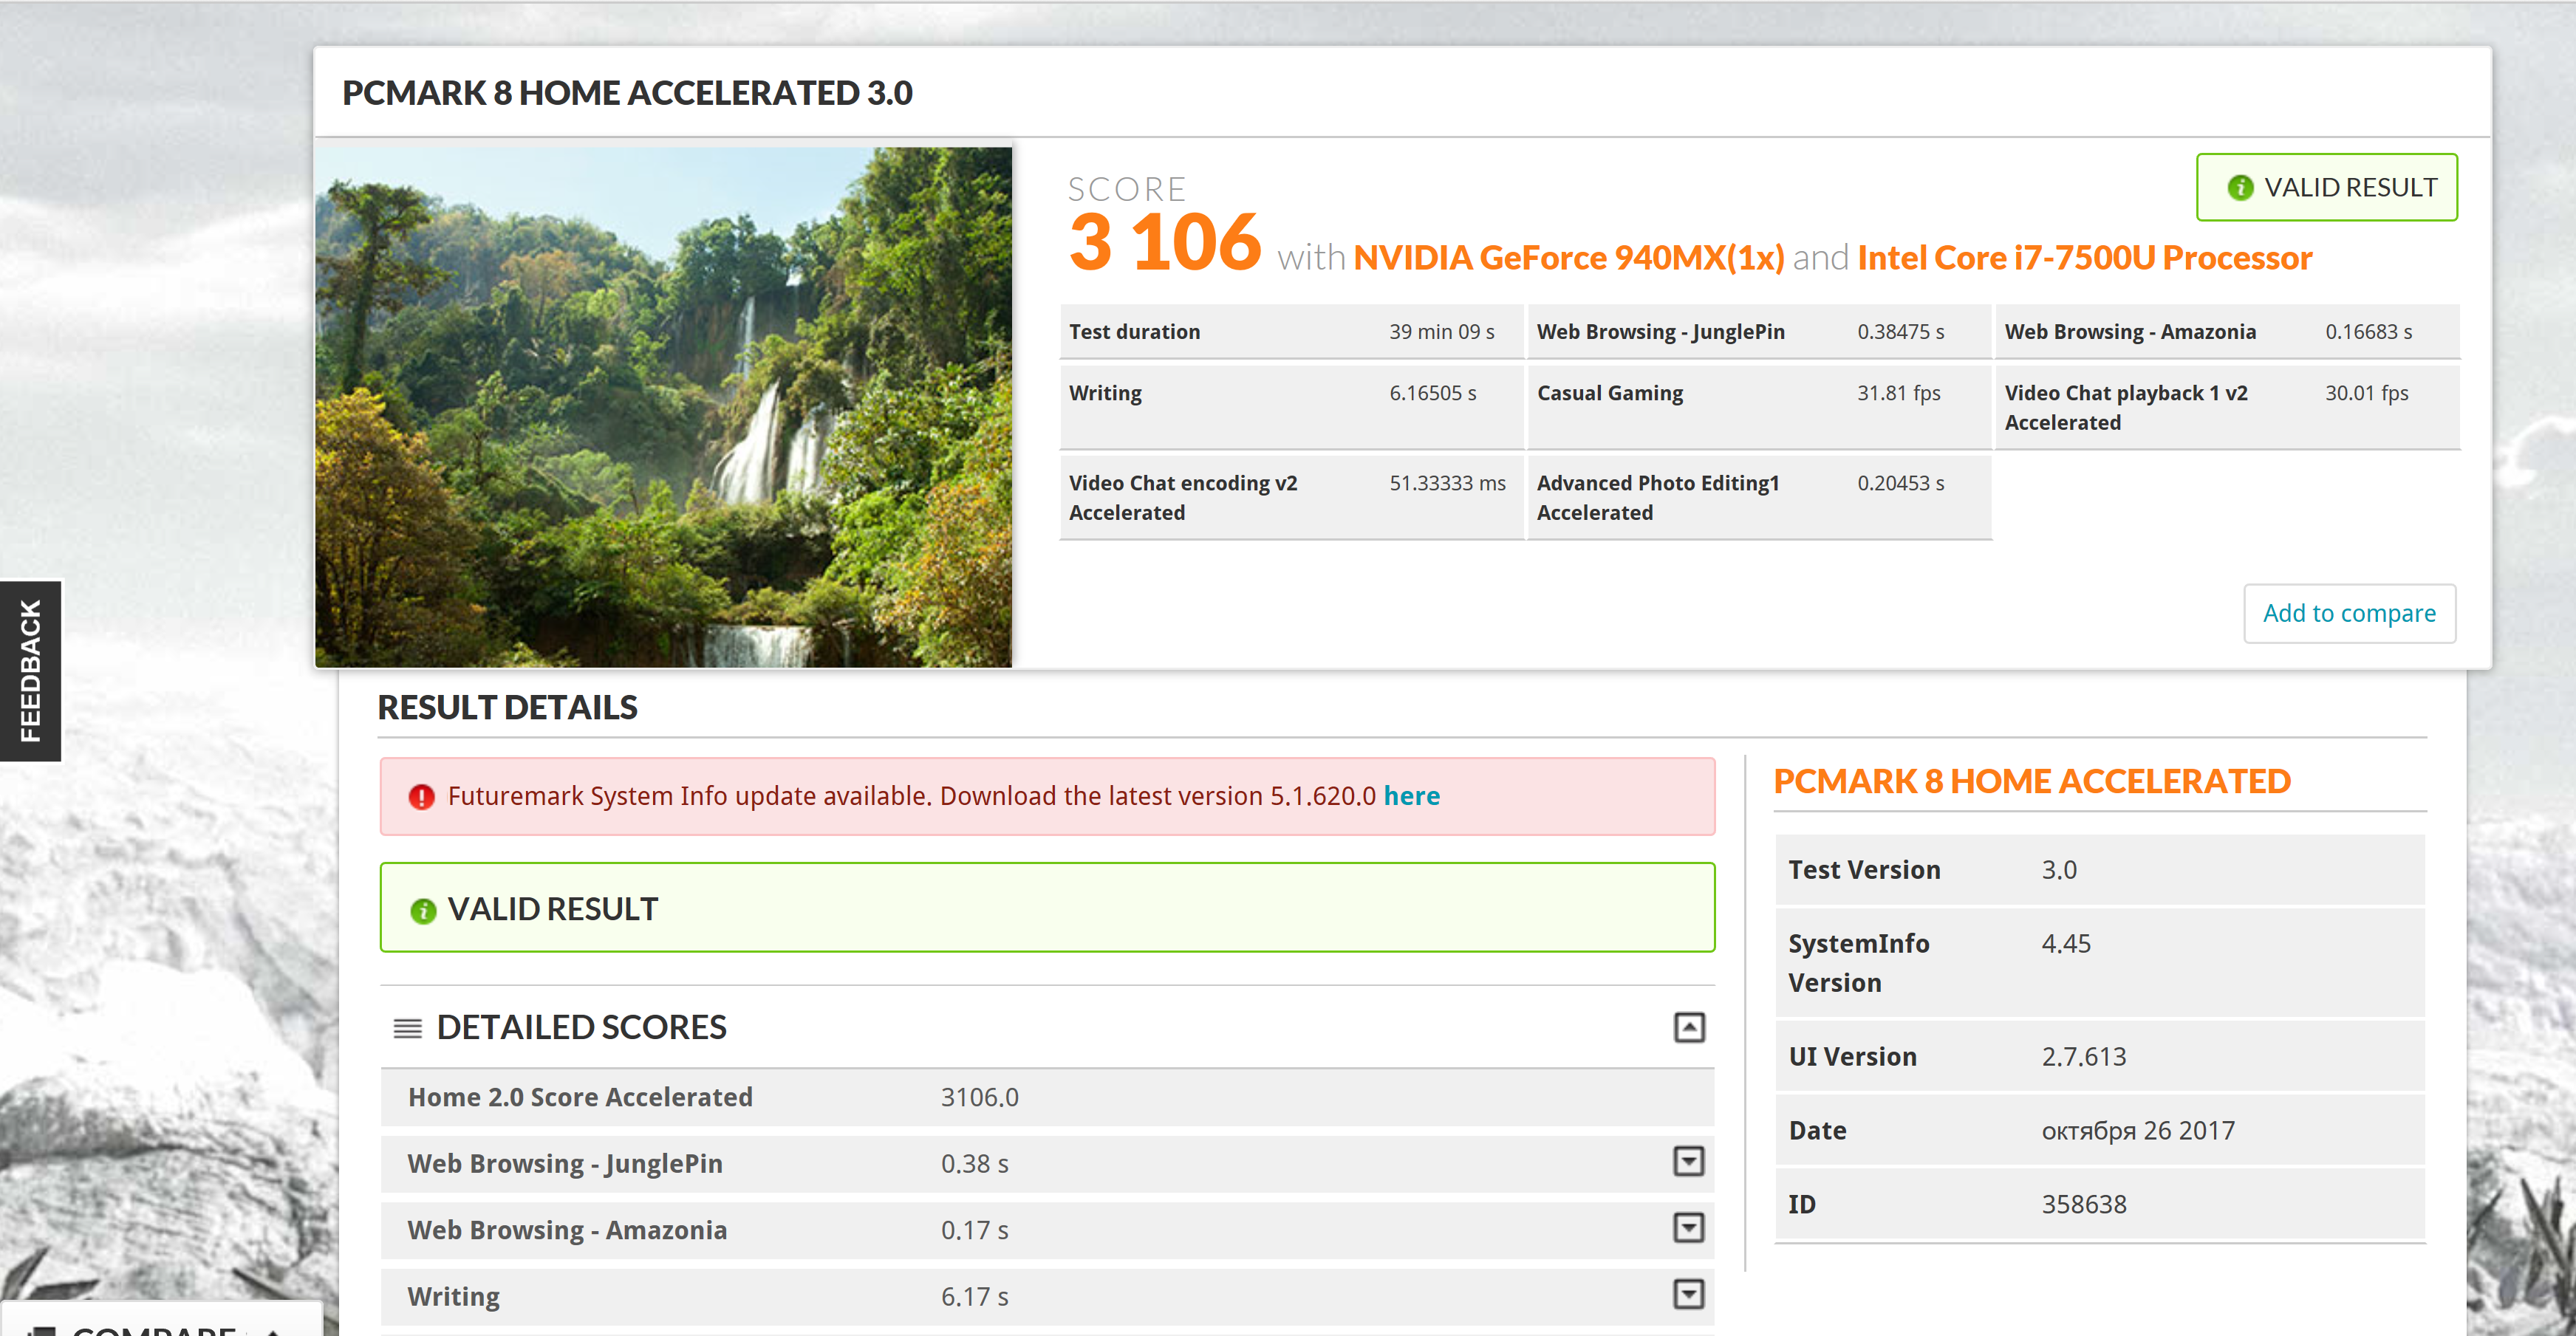Click the Casual Gaming label
2576x1336 pixels.
pos(1609,394)
